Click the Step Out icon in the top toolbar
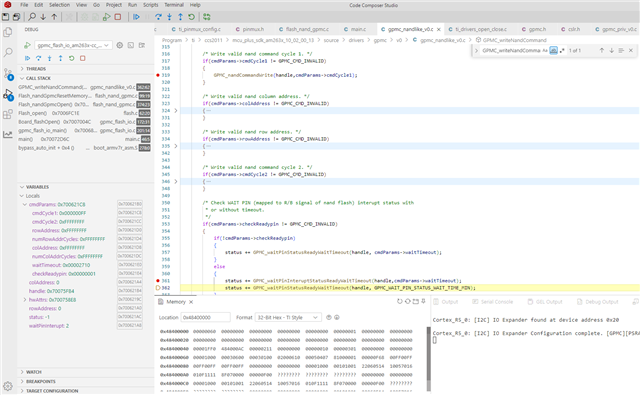The image size is (640, 395). coord(180,17)
